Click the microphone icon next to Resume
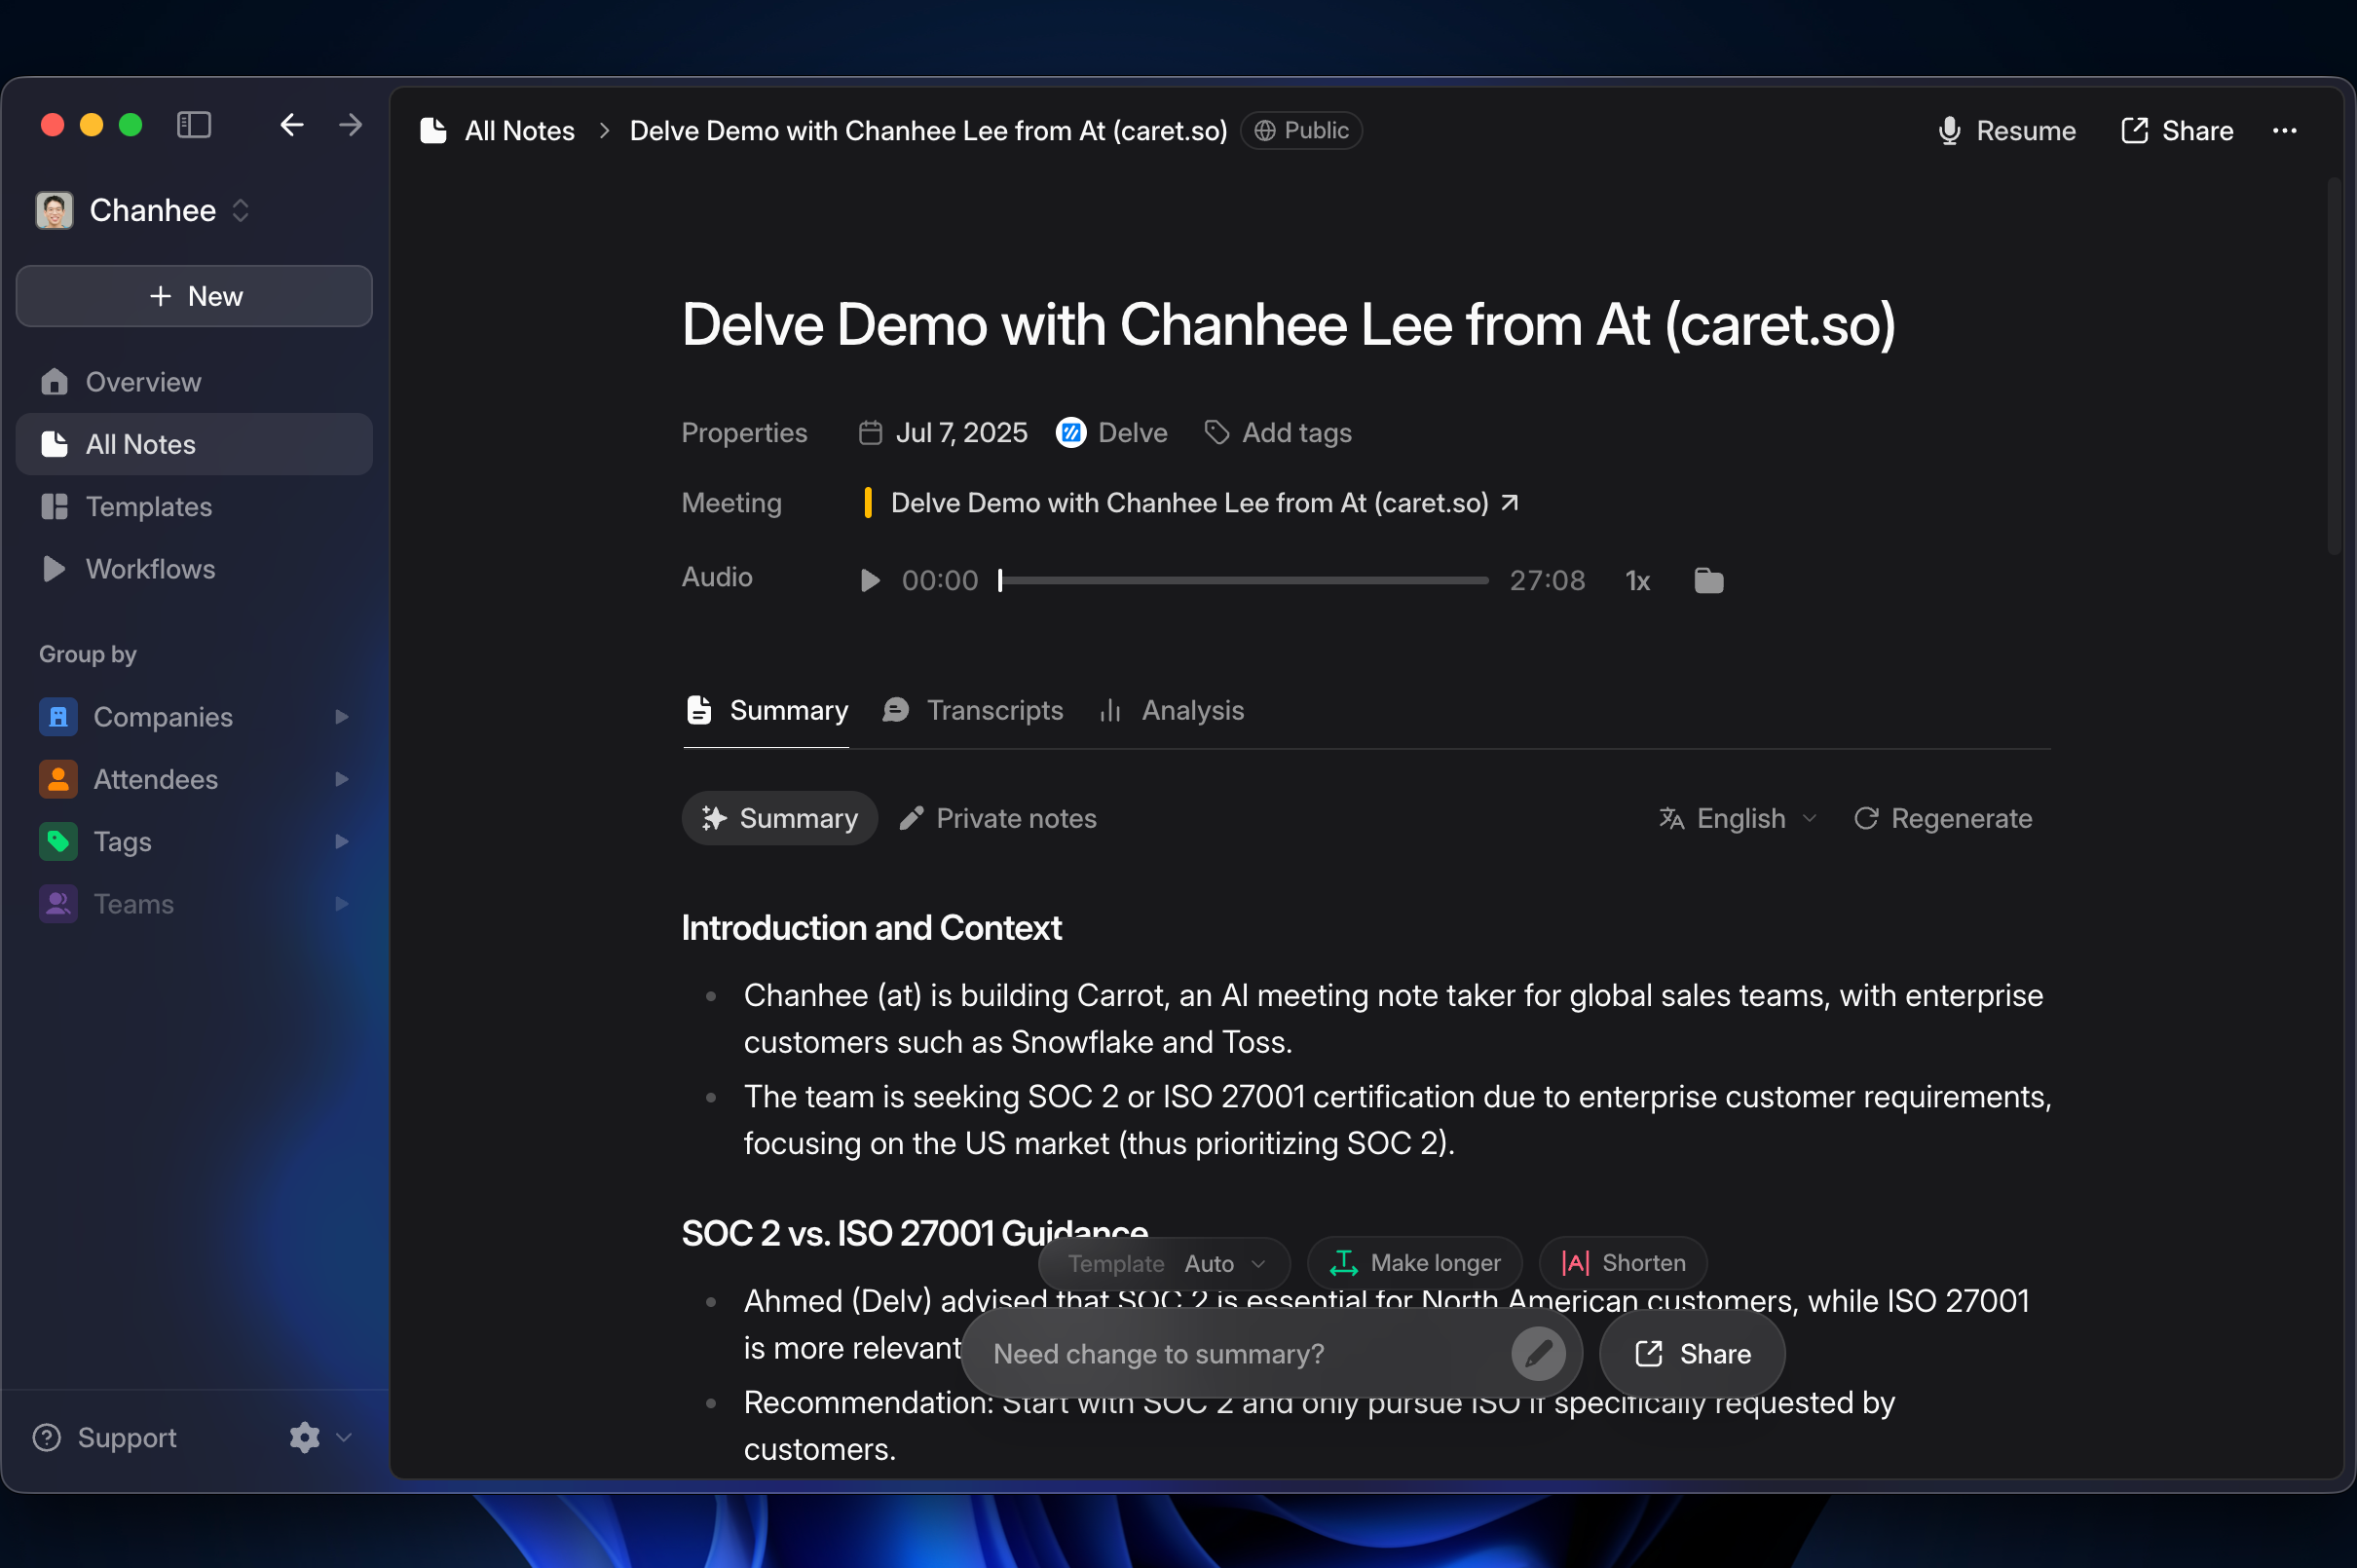 1949,131
